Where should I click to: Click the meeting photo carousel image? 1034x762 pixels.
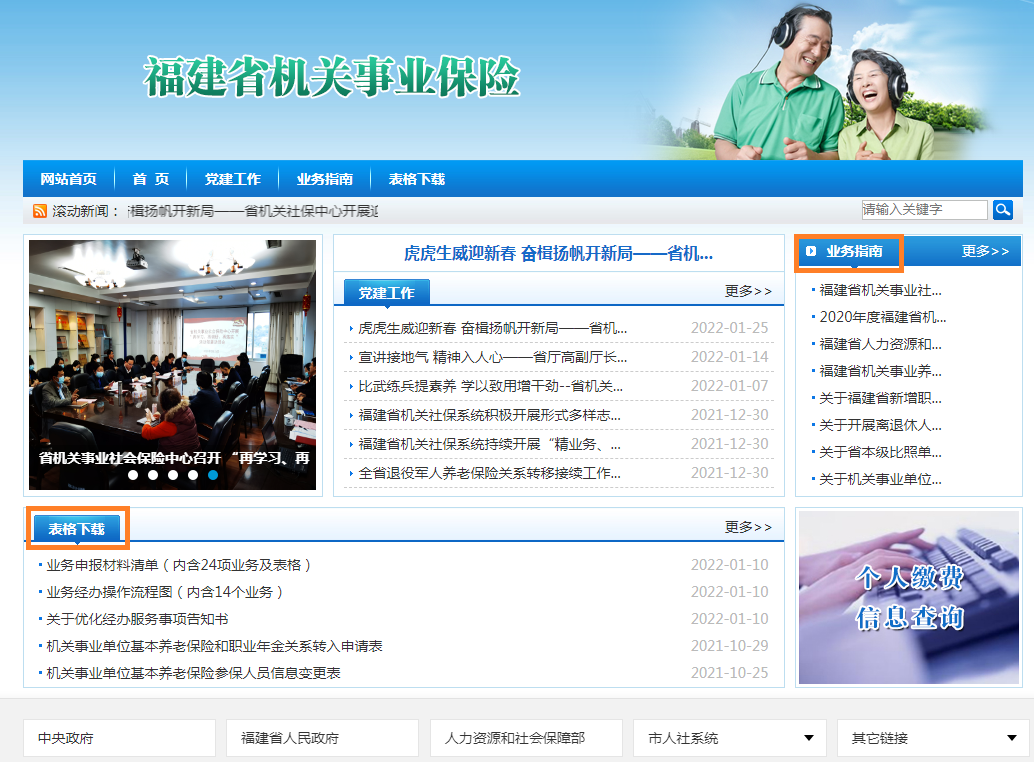pyautogui.click(x=172, y=350)
